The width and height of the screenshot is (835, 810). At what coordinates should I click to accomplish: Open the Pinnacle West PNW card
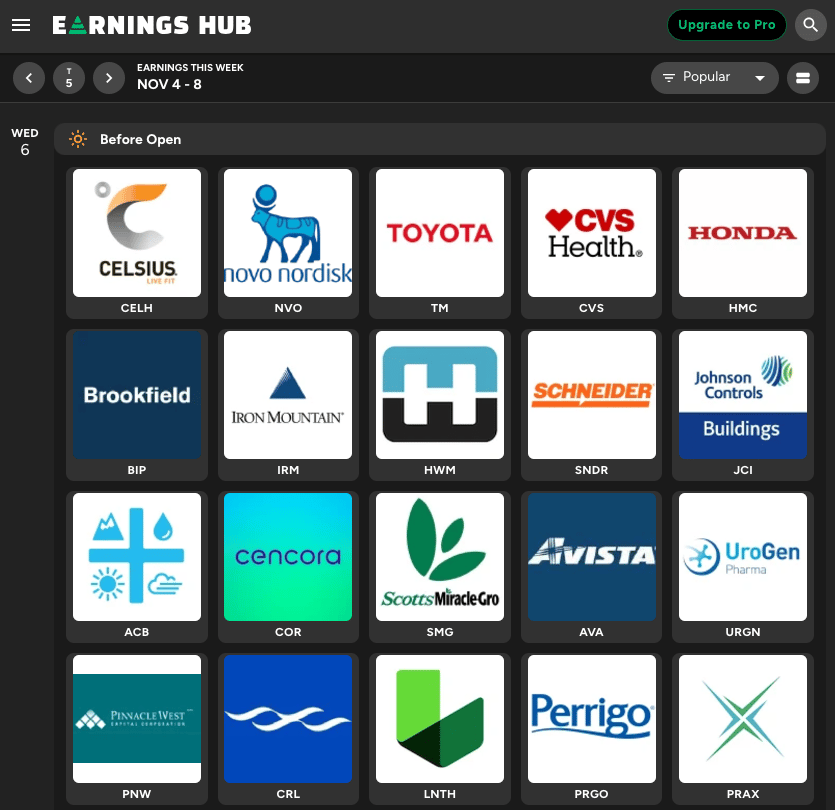[137, 729]
